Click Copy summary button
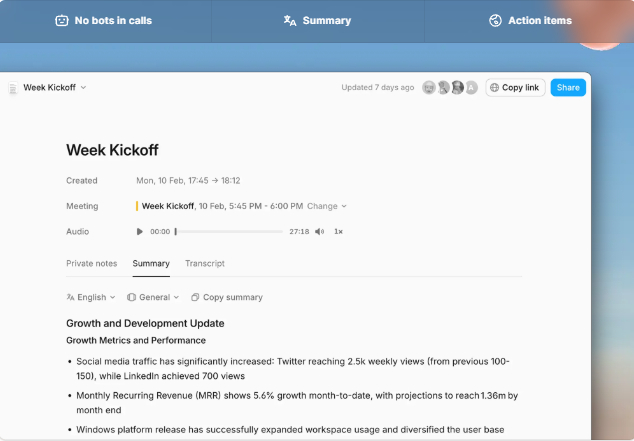The width and height of the screenshot is (634, 441). tap(227, 297)
